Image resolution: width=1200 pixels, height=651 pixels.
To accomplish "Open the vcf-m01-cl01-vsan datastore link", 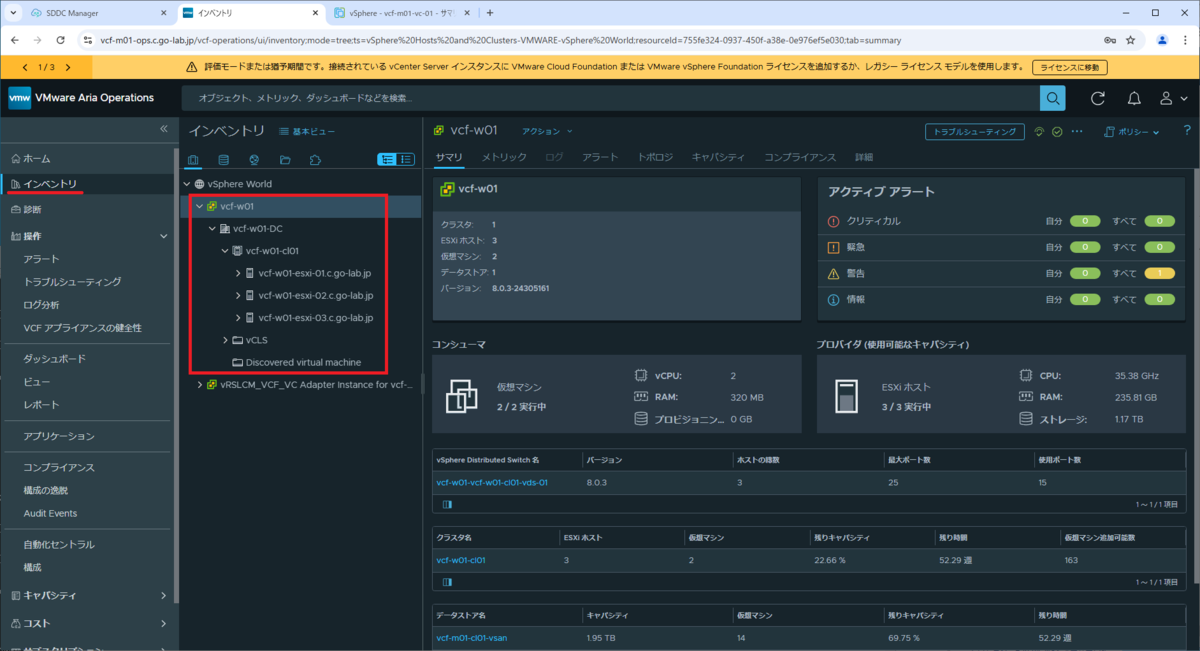I will point(472,638).
